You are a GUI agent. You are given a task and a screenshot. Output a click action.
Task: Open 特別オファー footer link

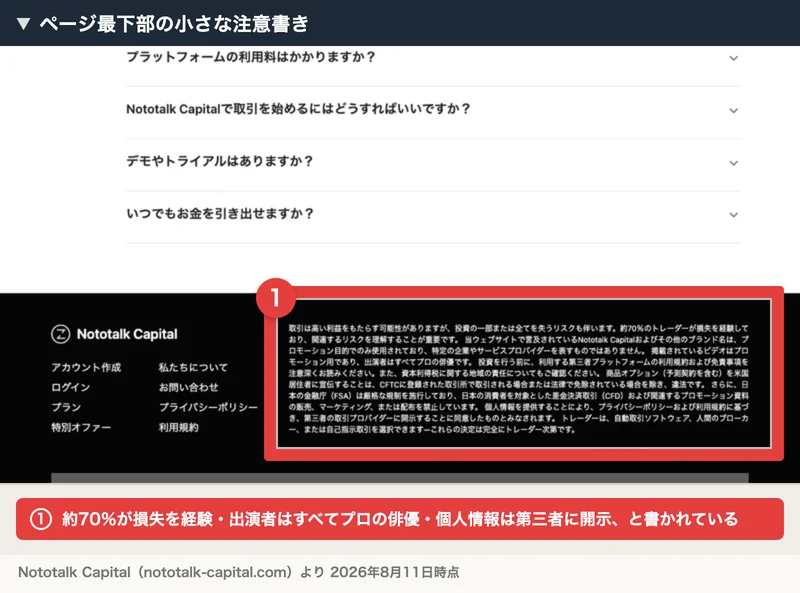point(81,427)
